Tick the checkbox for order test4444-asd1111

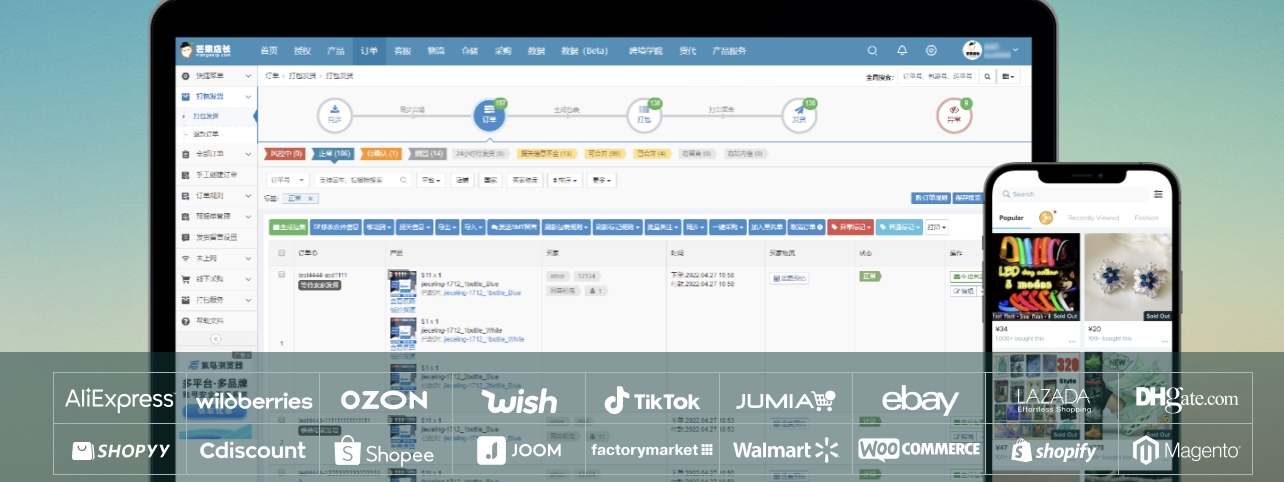[282, 274]
